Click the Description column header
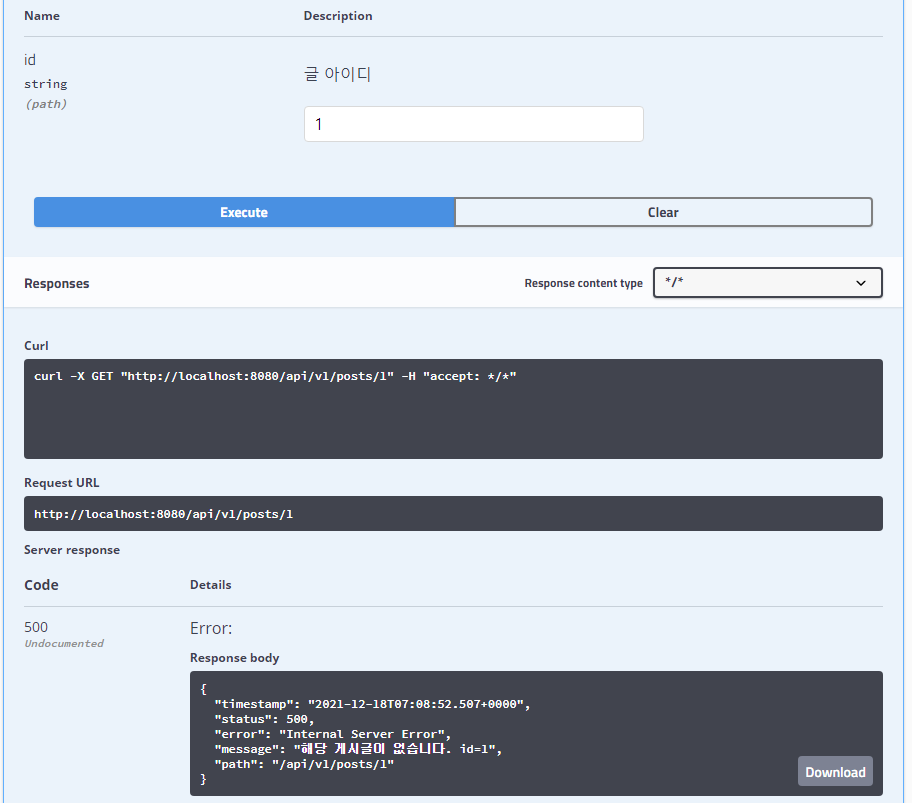This screenshot has height=803, width=912. [x=338, y=16]
